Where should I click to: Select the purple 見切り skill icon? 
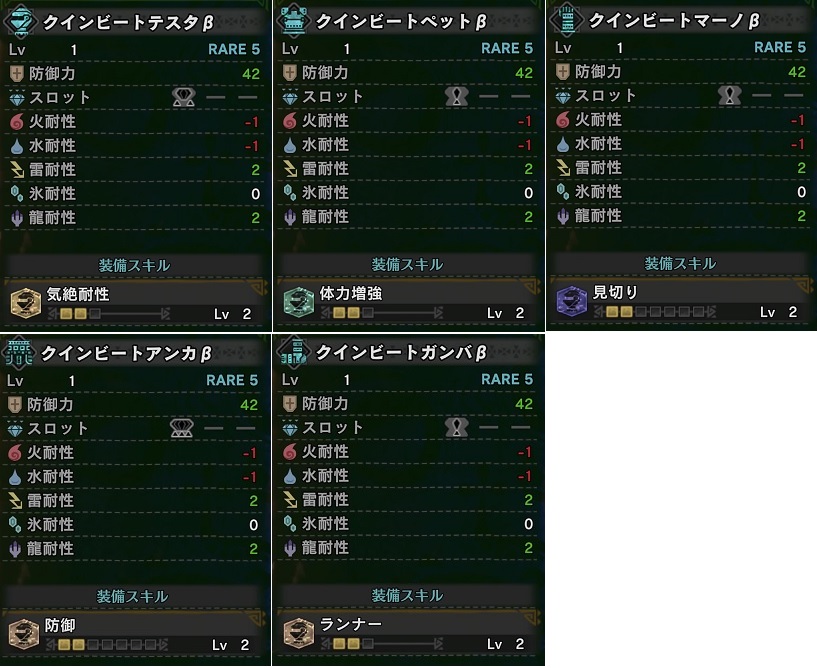[572, 301]
